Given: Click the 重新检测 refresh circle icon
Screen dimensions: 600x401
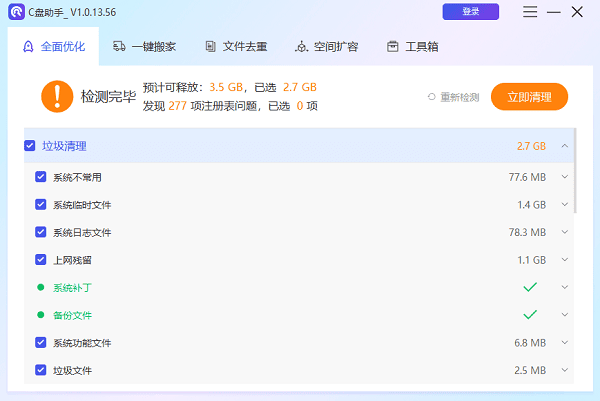Looking at the screenshot, I should point(432,97).
